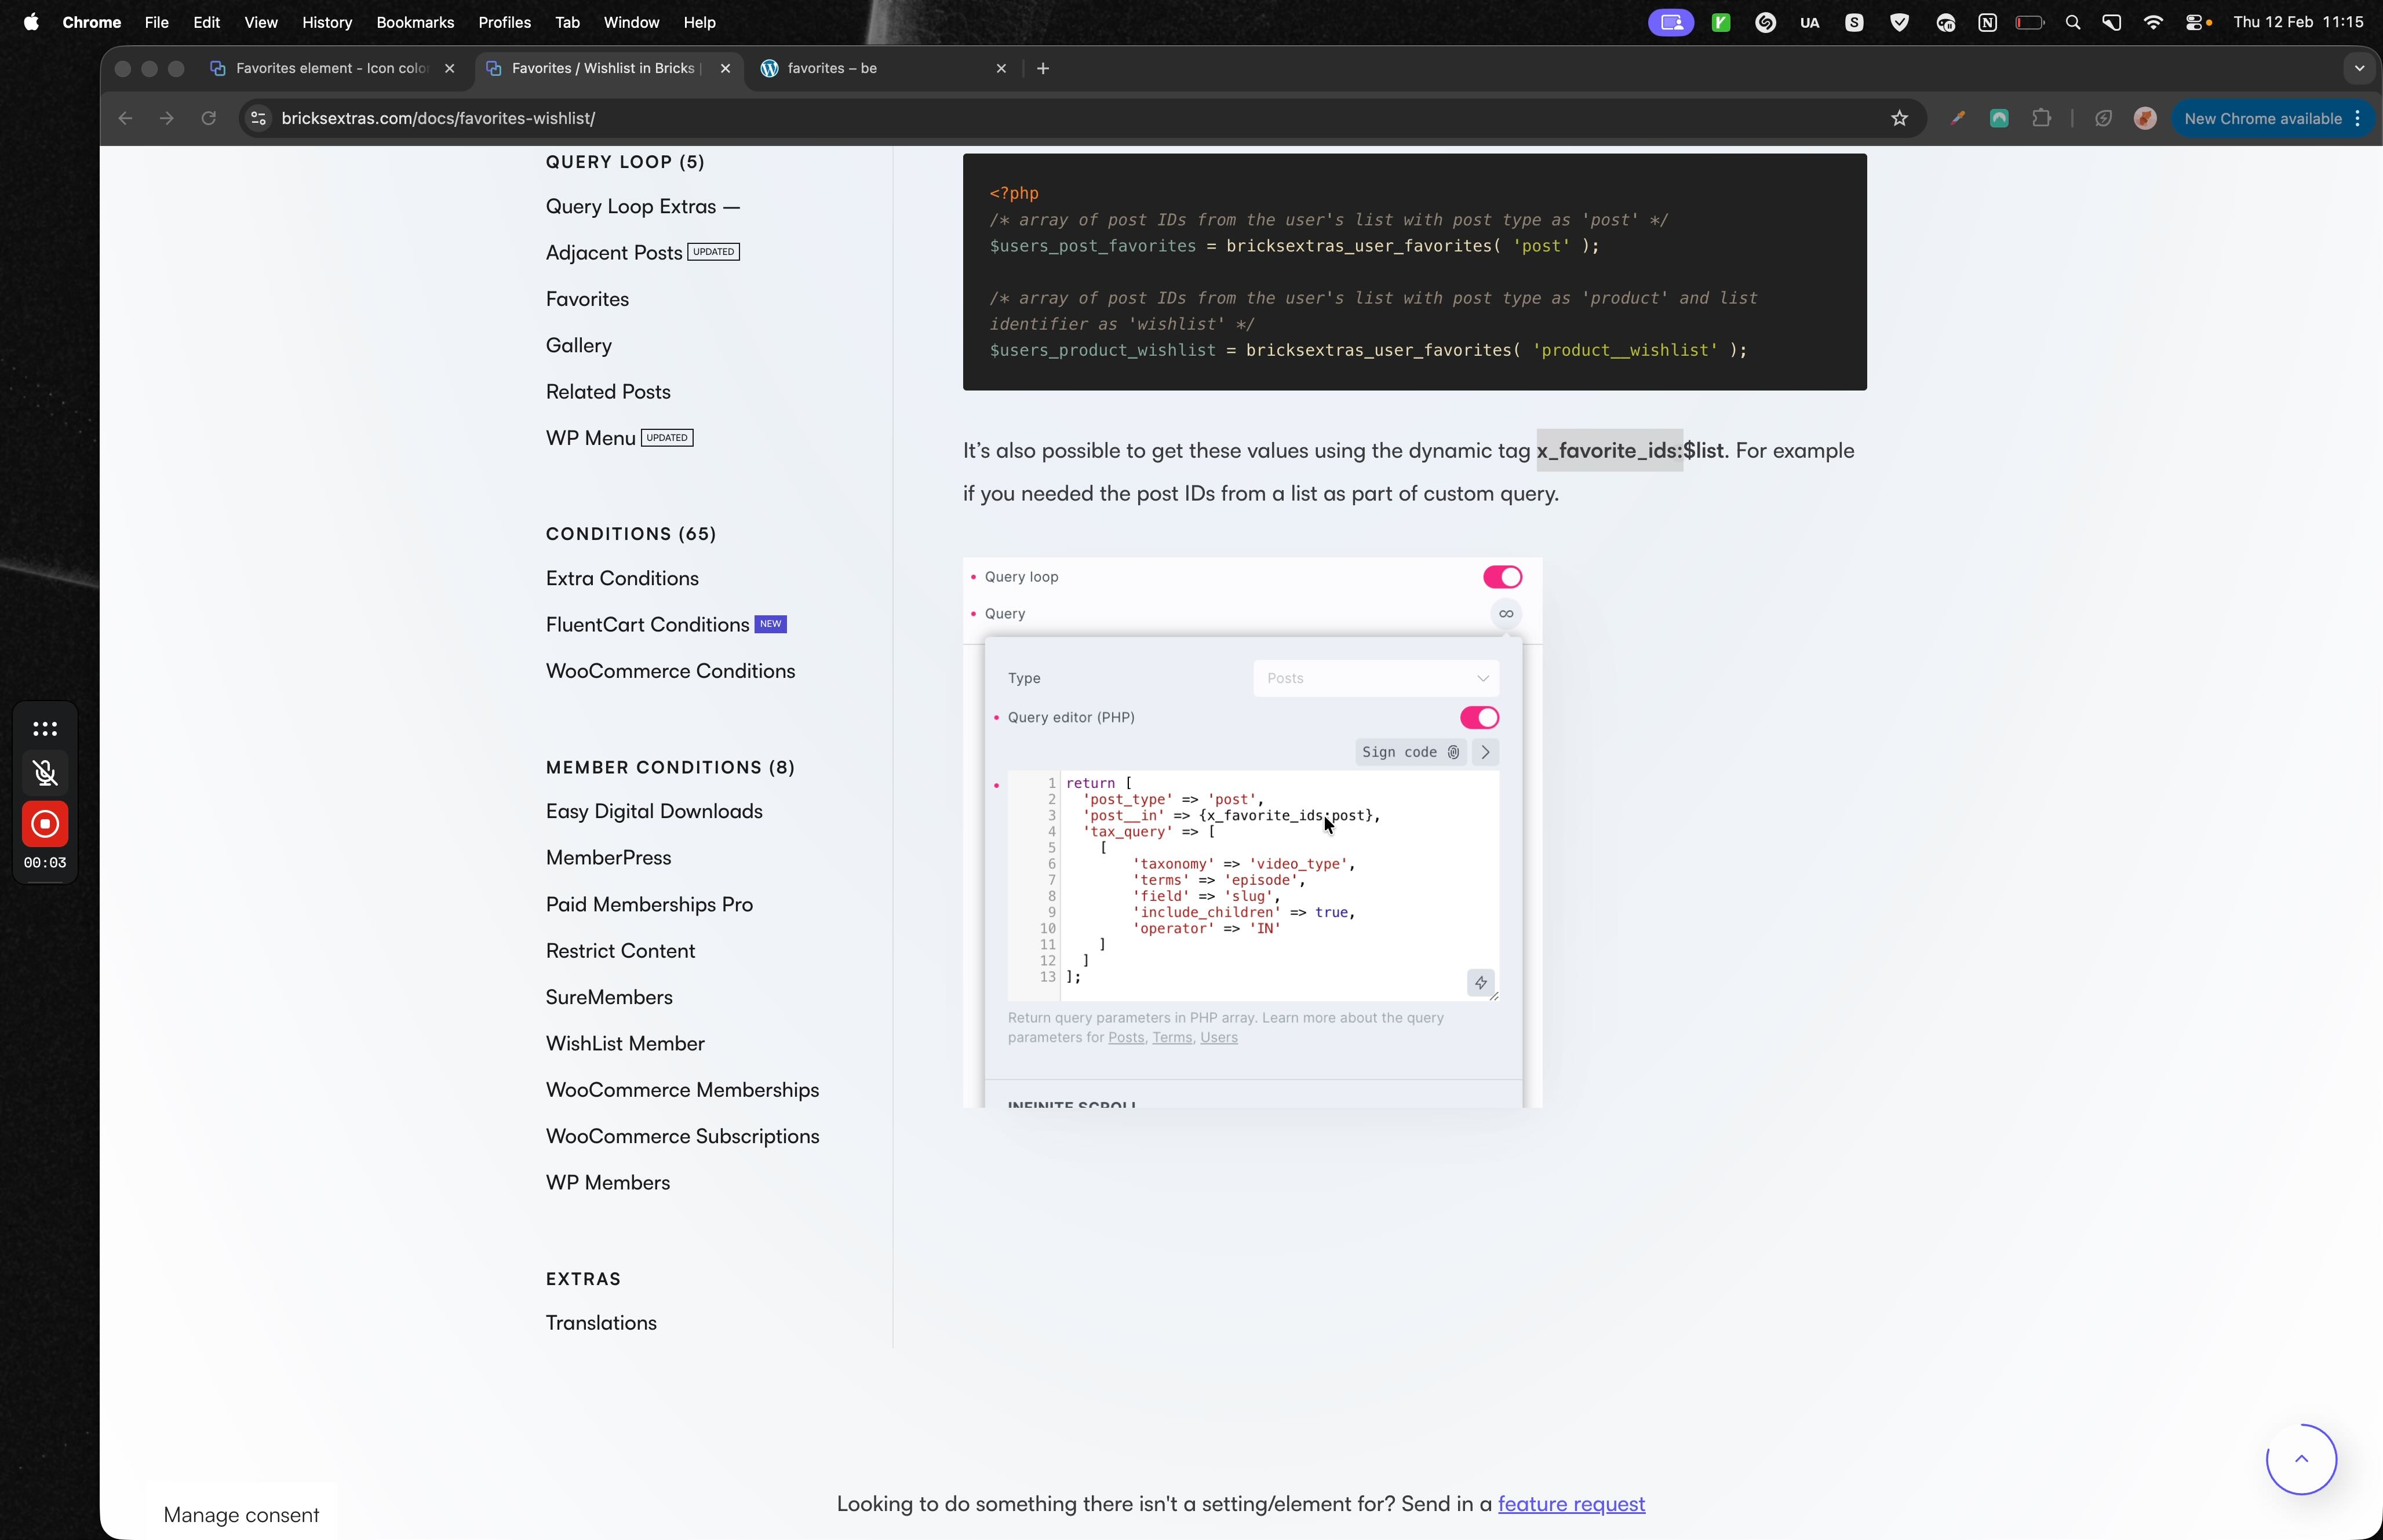Open the WooCommerce Conditions sidebar link

[x=670, y=671]
